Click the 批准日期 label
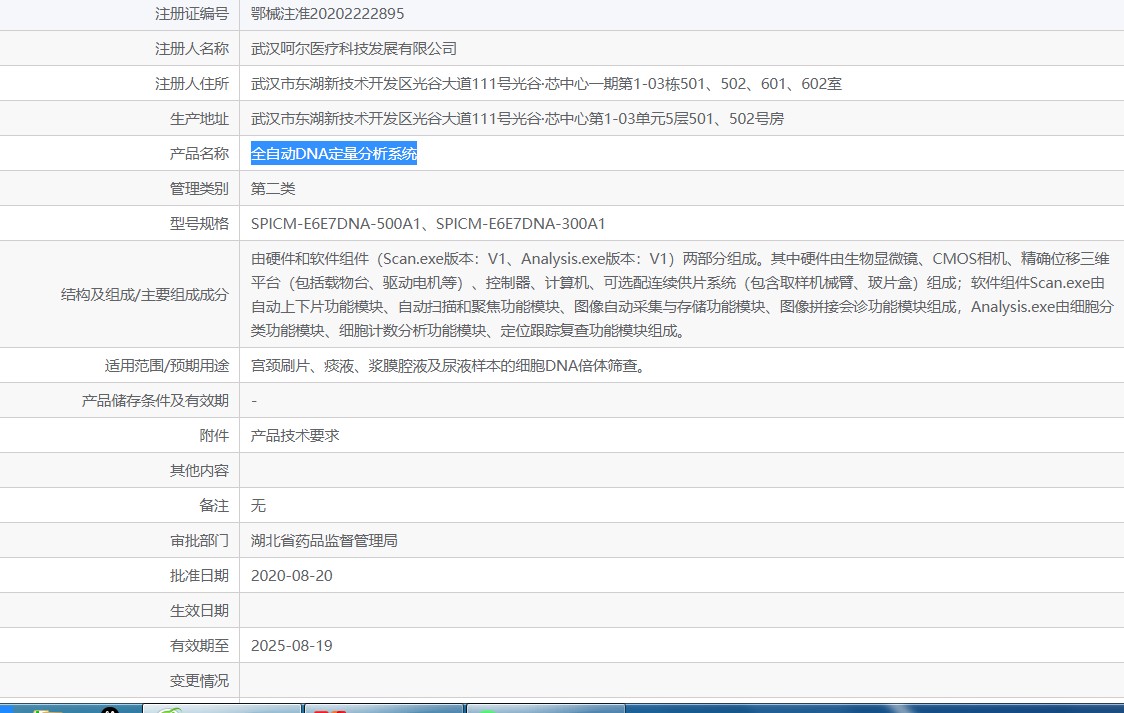The height and width of the screenshot is (713, 1124). click(x=199, y=576)
